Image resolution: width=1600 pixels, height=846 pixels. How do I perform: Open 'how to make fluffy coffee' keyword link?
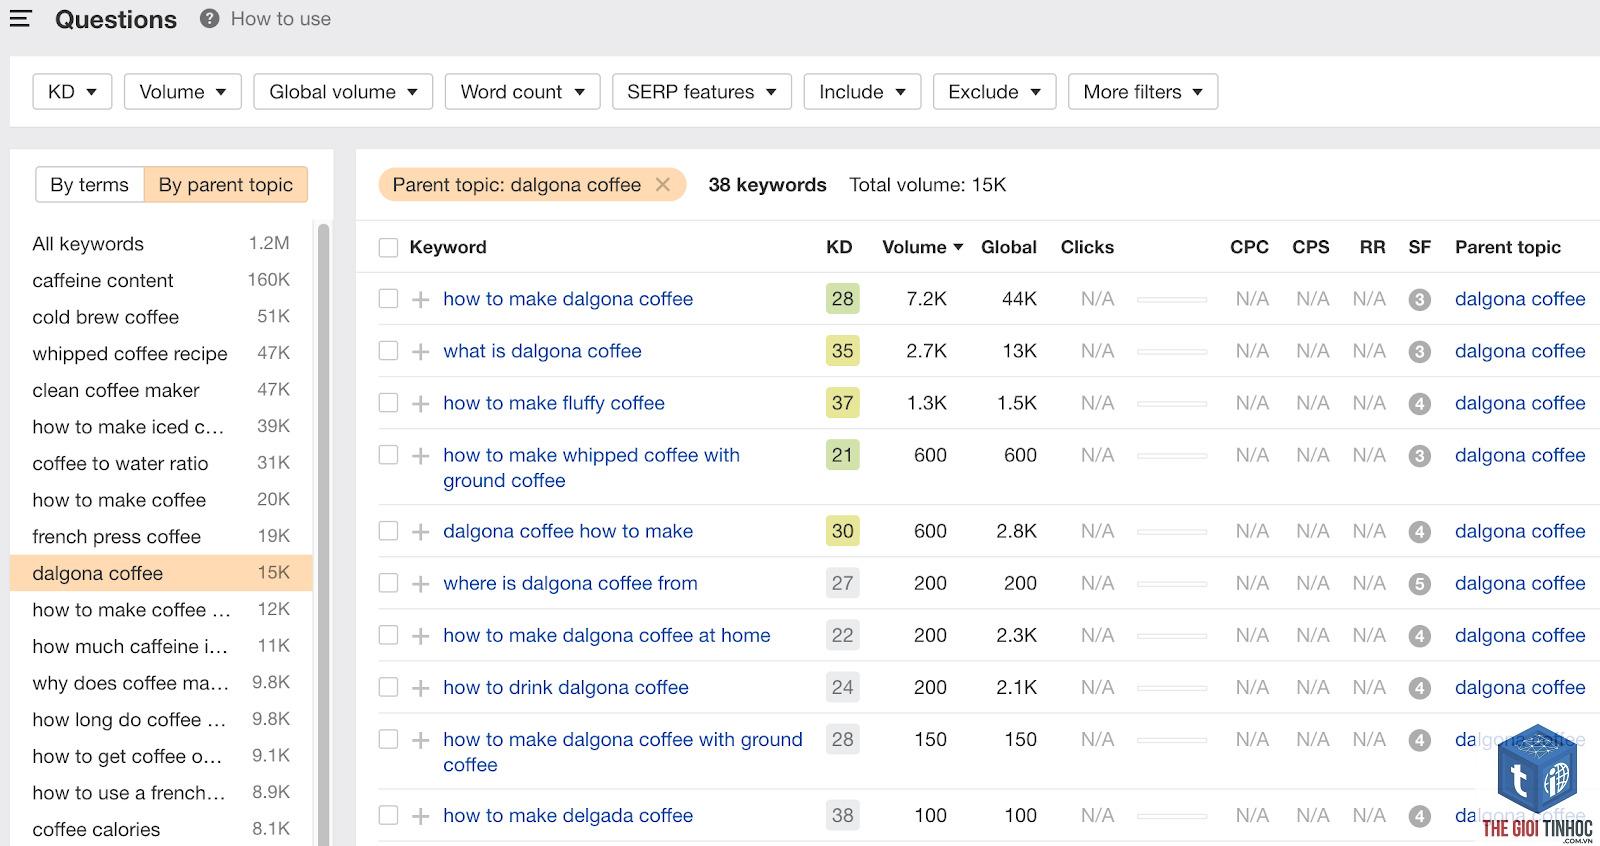(554, 403)
